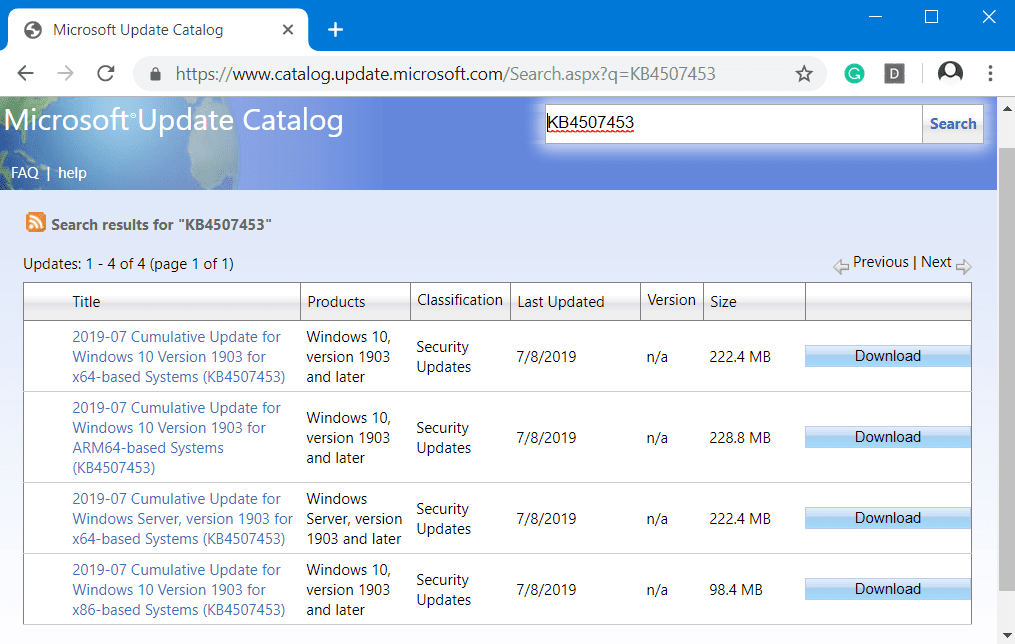The width and height of the screenshot is (1015, 644).
Task: Open the ARM64-based Systems update link
Action: click(176, 438)
